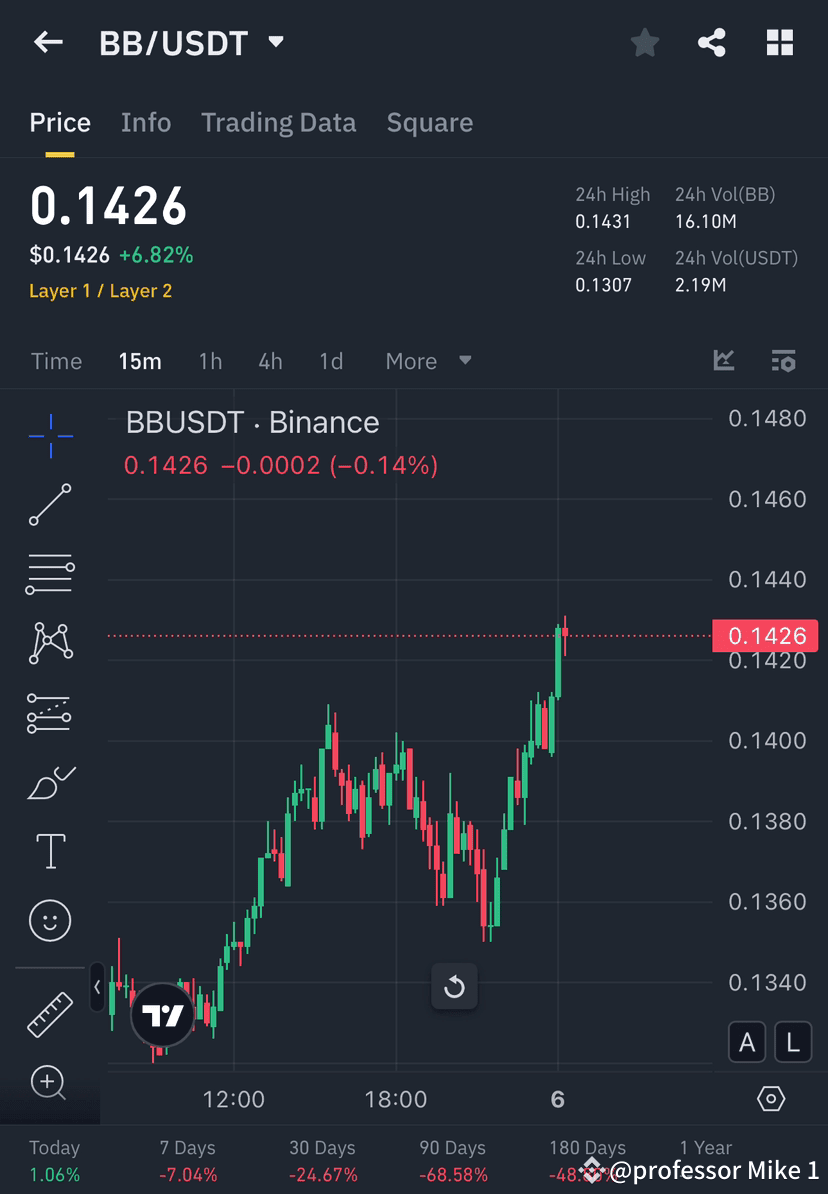Toggle the favorite star for BB/USDT
828x1194 pixels.
pyautogui.click(x=644, y=42)
